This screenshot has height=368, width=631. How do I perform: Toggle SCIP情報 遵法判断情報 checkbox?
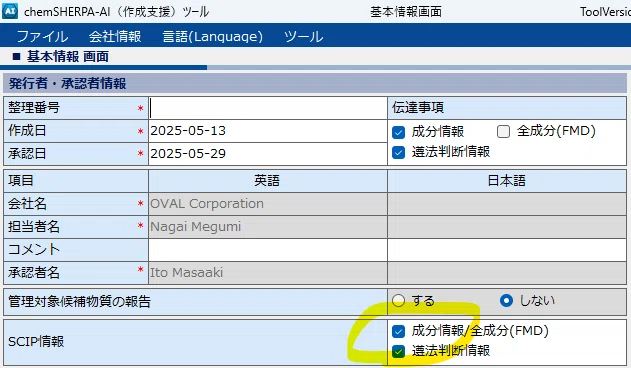[398, 352]
